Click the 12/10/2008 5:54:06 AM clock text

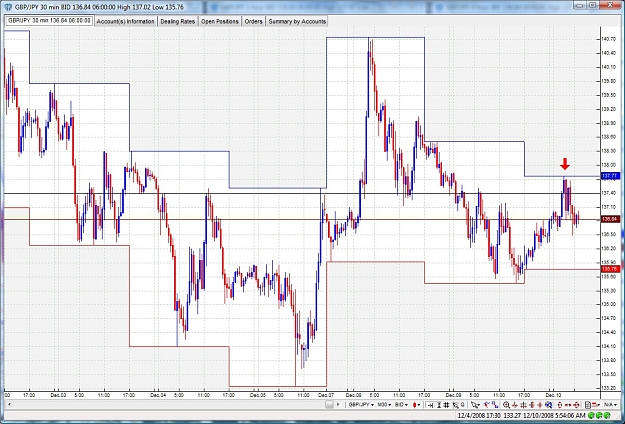(554, 416)
